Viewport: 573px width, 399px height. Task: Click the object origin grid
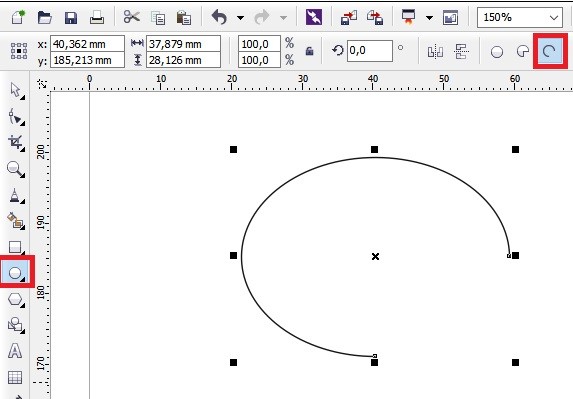(19, 51)
